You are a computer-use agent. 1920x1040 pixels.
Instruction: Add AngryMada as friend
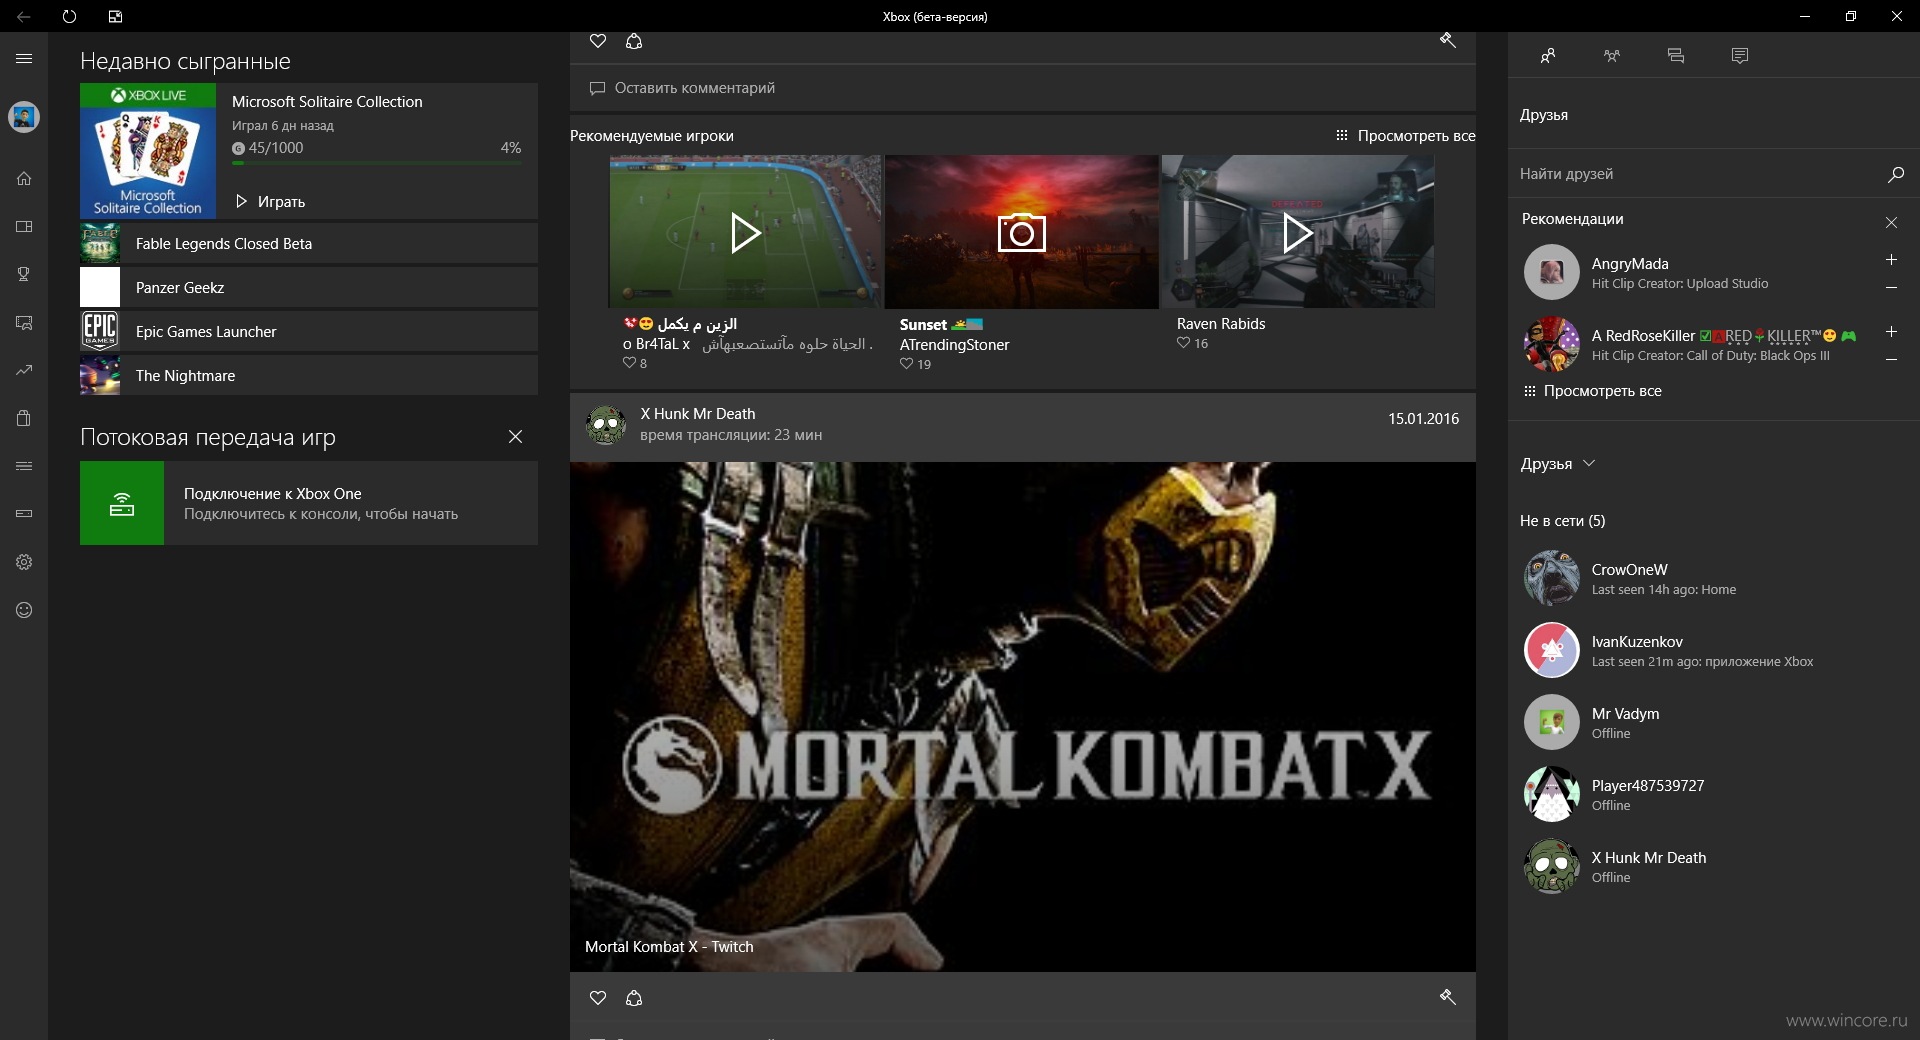[1891, 260]
